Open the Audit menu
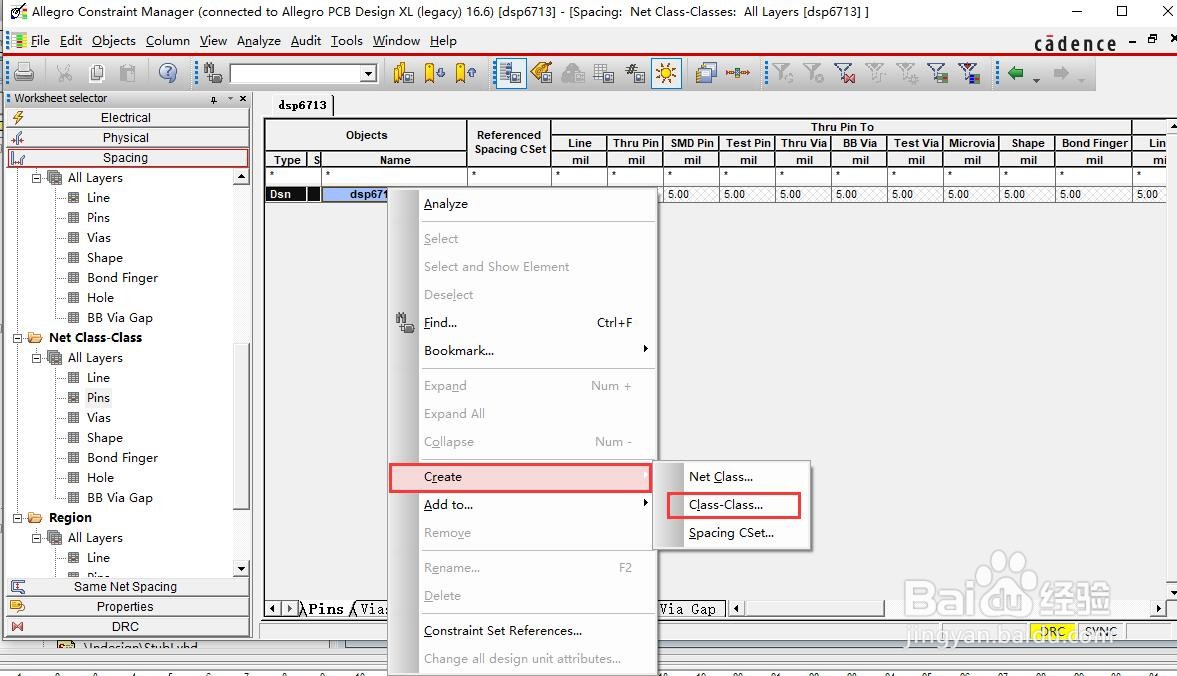The height and width of the screenshot is (676, 1177). click(x=306, y=41)
